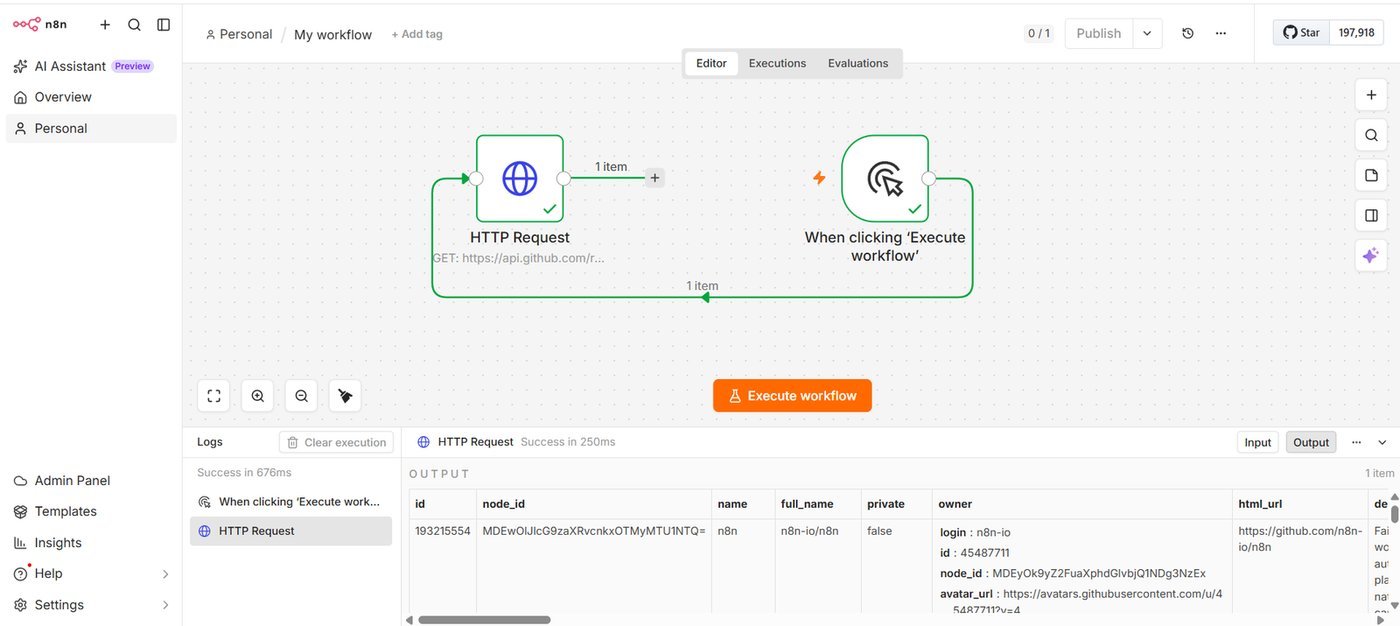Image resolution: width=1400 pixels, height=626 pixels.
Task: Select the Editor tab
Action: tap(711, 63)
